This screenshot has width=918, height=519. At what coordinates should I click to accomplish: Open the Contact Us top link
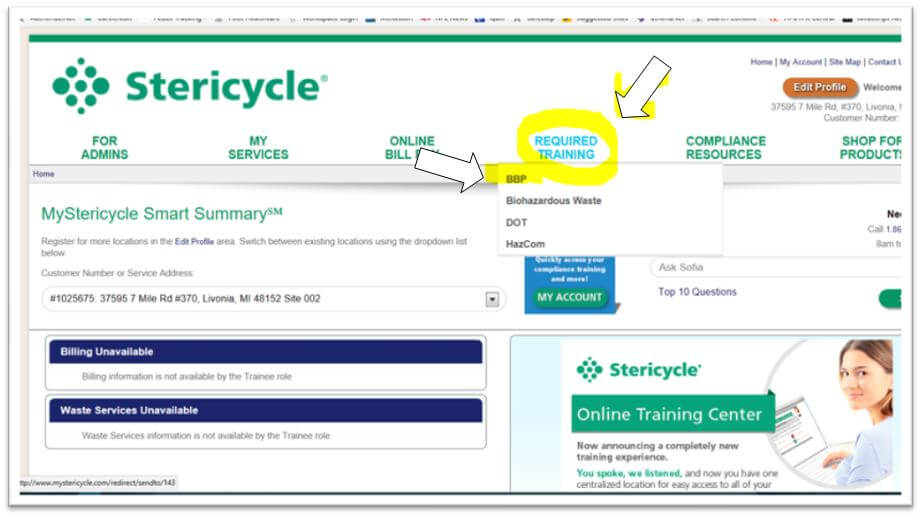pyautogui.click(x=885, y=62)
